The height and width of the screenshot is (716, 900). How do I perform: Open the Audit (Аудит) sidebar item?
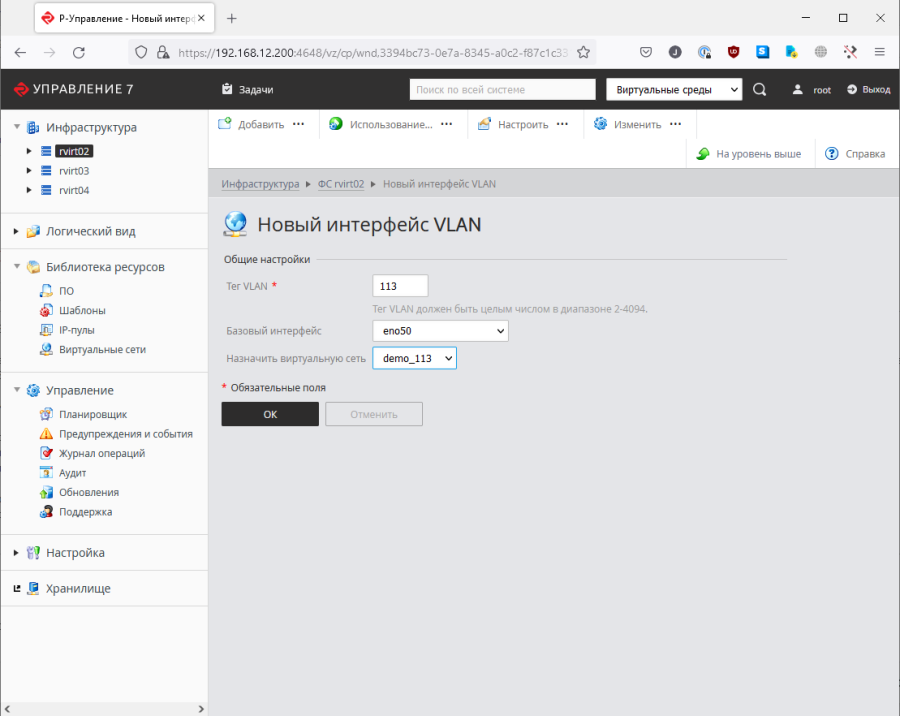72,473
